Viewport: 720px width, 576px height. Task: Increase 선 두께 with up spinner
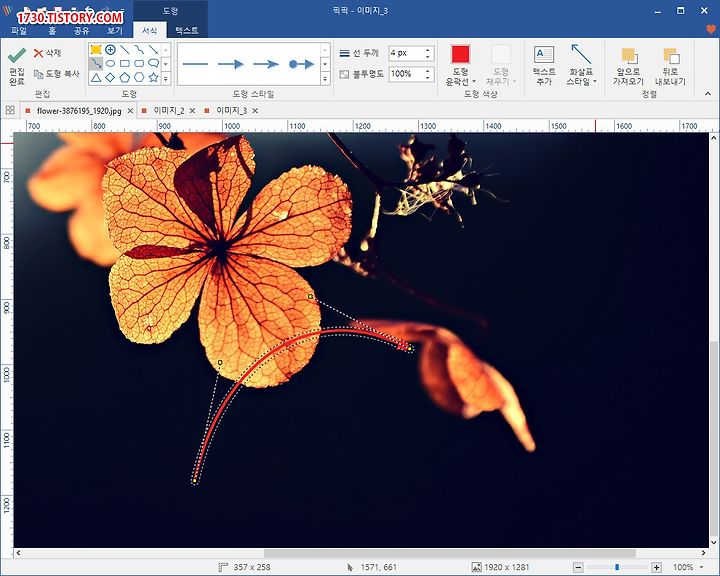pyautogui.click(x=428, y=50)
